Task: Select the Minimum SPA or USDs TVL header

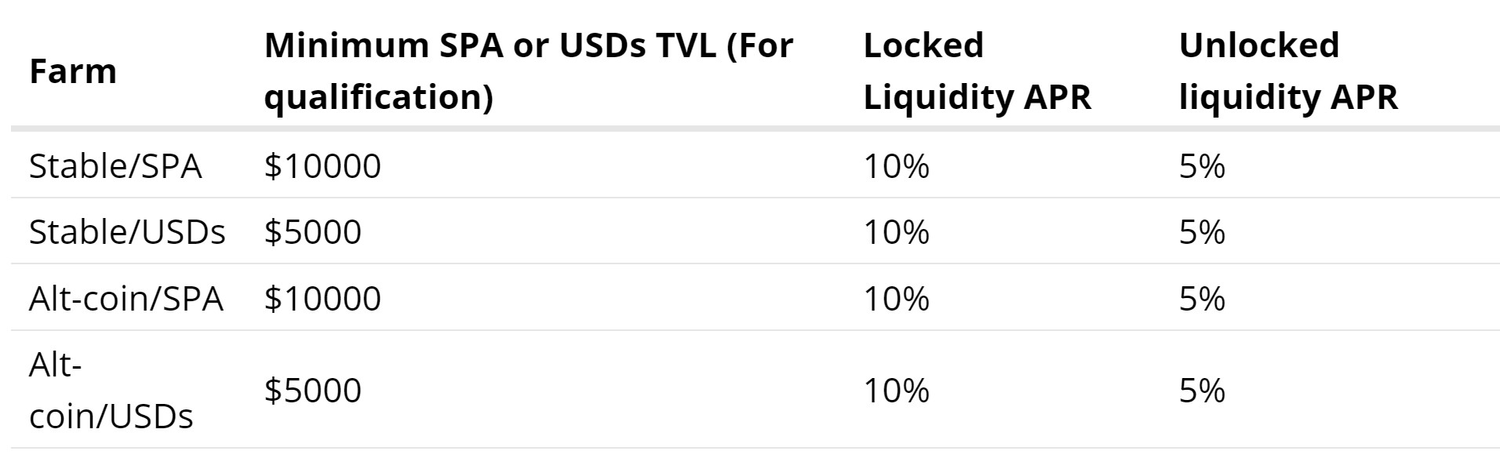Action: coord(528,73)
